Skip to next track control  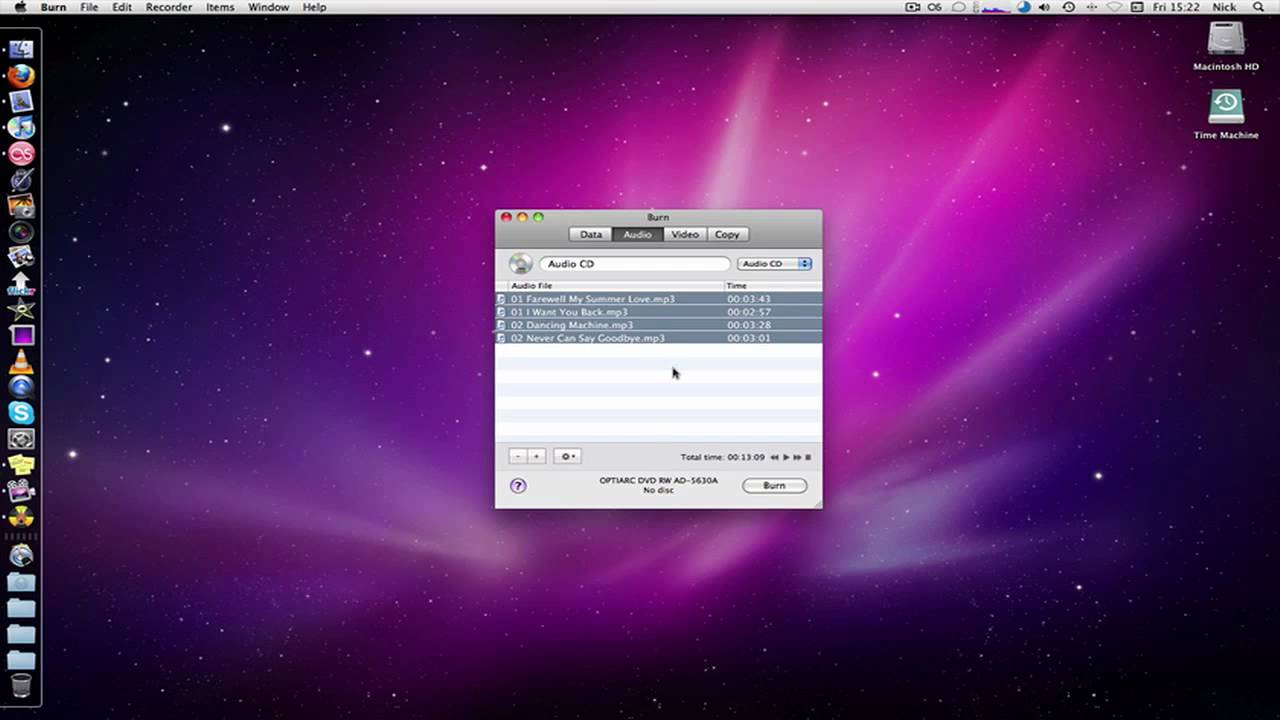797,457
